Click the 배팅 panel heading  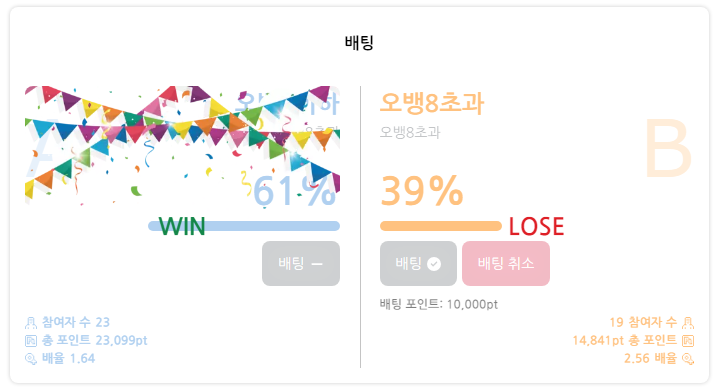pos(359,43)
